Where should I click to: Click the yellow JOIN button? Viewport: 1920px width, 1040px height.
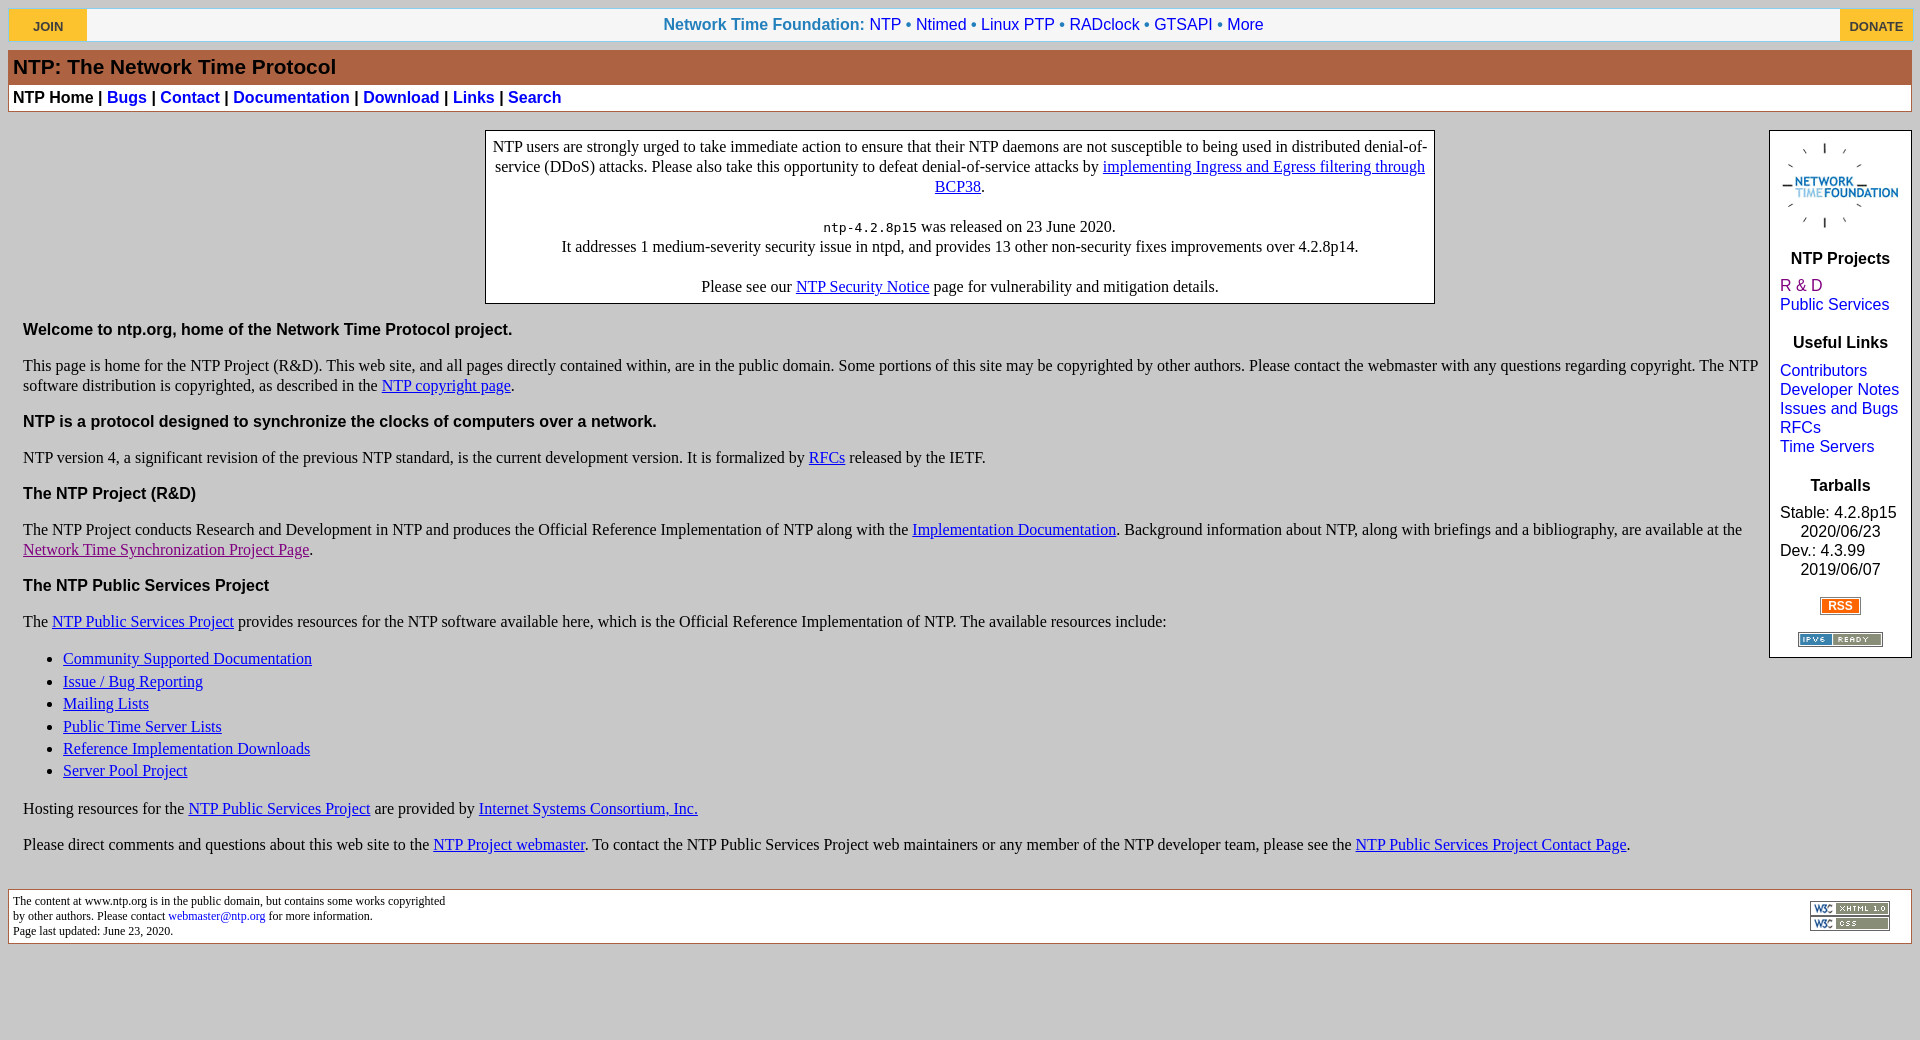[x=48, y=26]
